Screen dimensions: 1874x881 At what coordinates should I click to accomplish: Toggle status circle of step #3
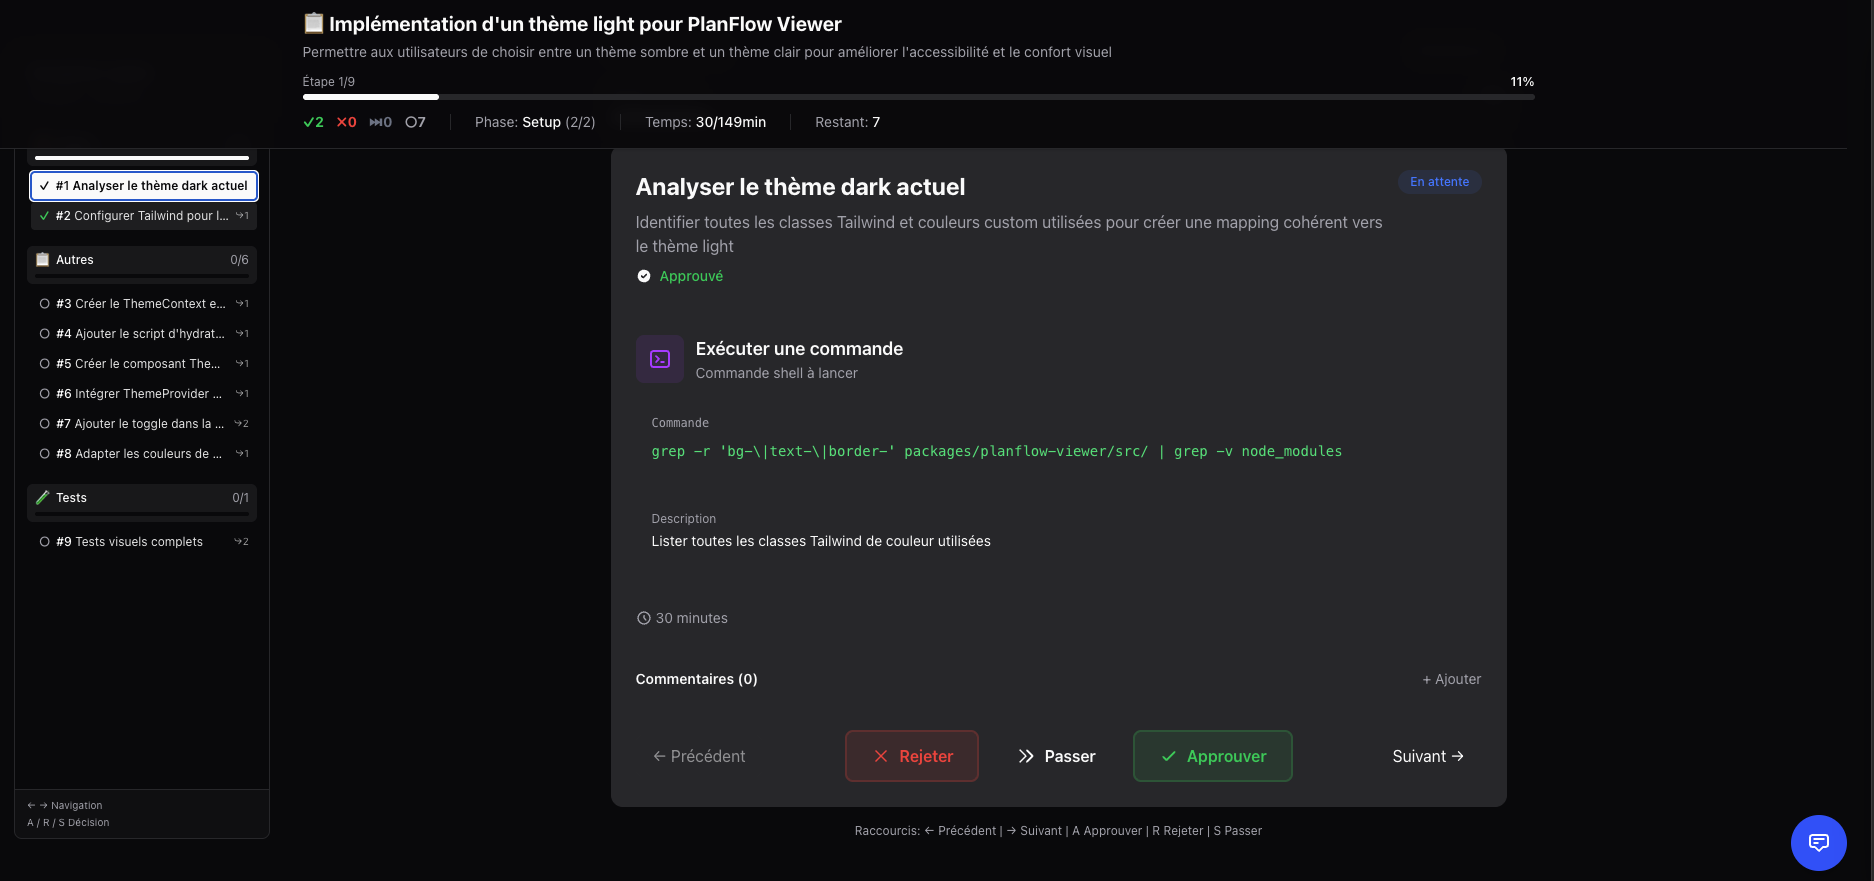[x=44, y=304]
